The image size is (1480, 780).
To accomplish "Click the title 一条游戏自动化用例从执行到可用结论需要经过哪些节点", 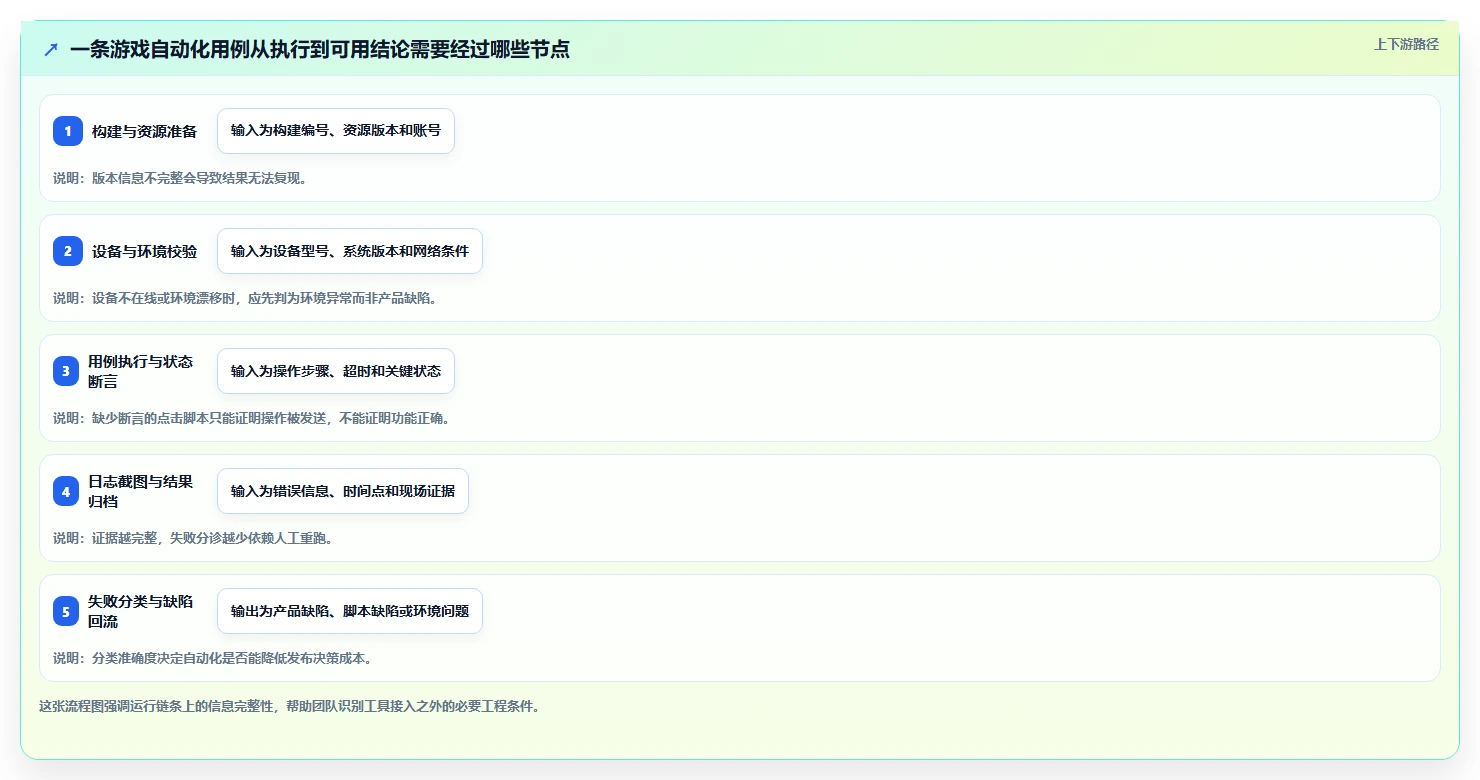I will [x=320, y=49].
